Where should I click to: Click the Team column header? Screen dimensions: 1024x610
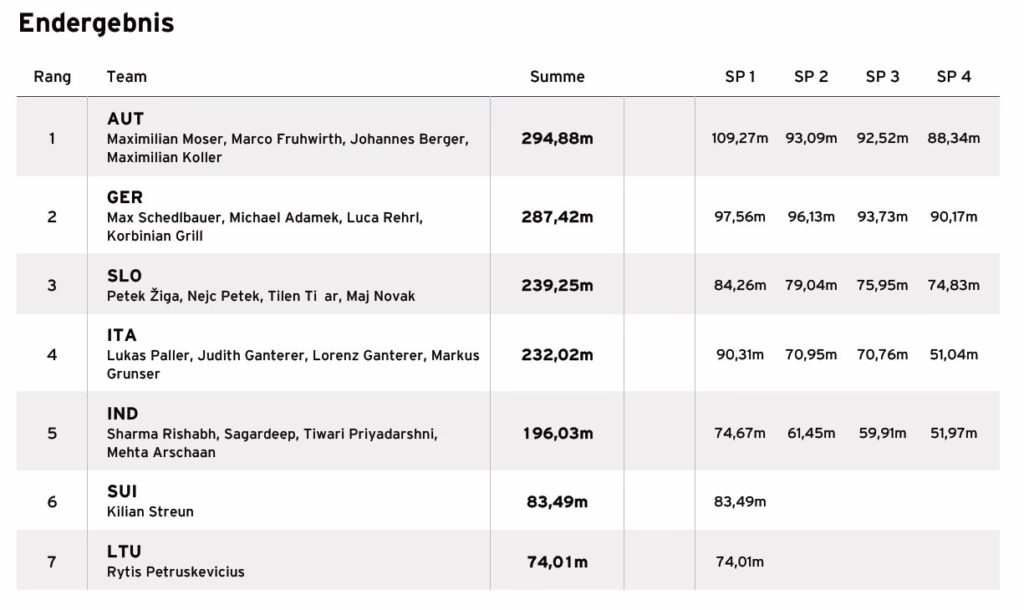[127, 77]
